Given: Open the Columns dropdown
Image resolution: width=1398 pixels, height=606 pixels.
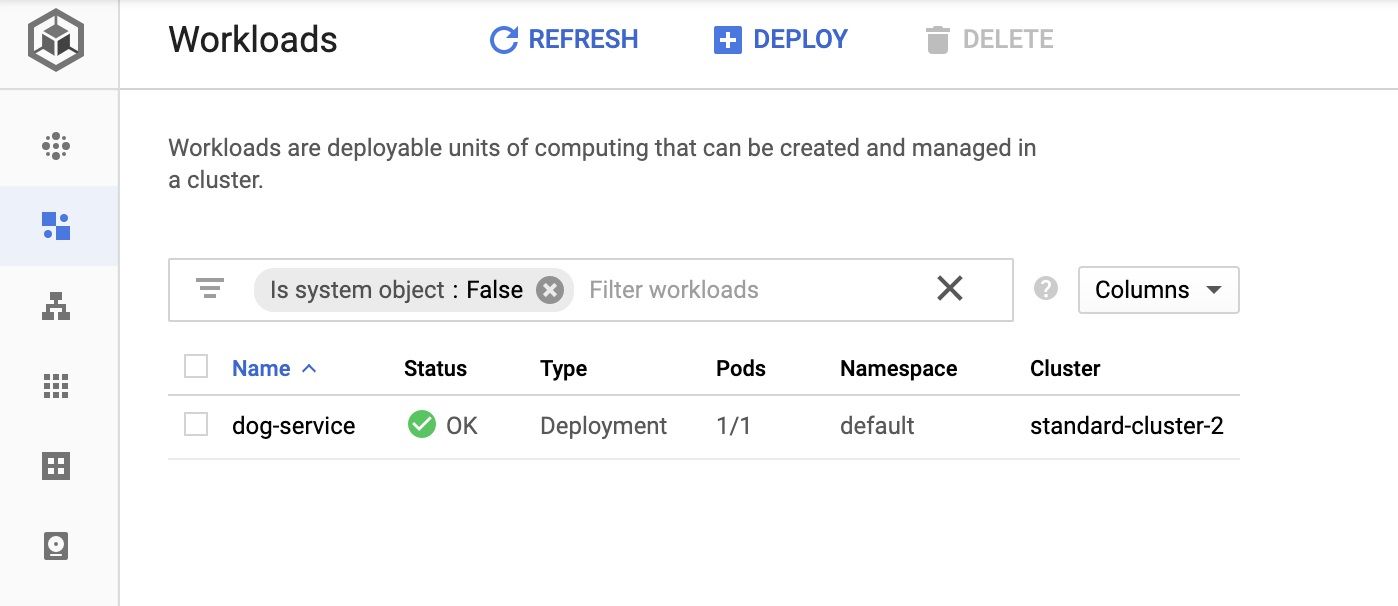Looking at the screenshot, I should 1157,289.
